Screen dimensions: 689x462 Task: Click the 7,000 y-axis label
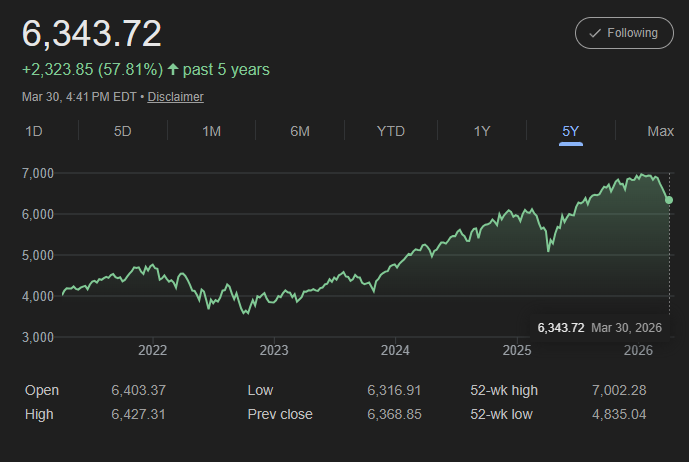coord(38,173)
